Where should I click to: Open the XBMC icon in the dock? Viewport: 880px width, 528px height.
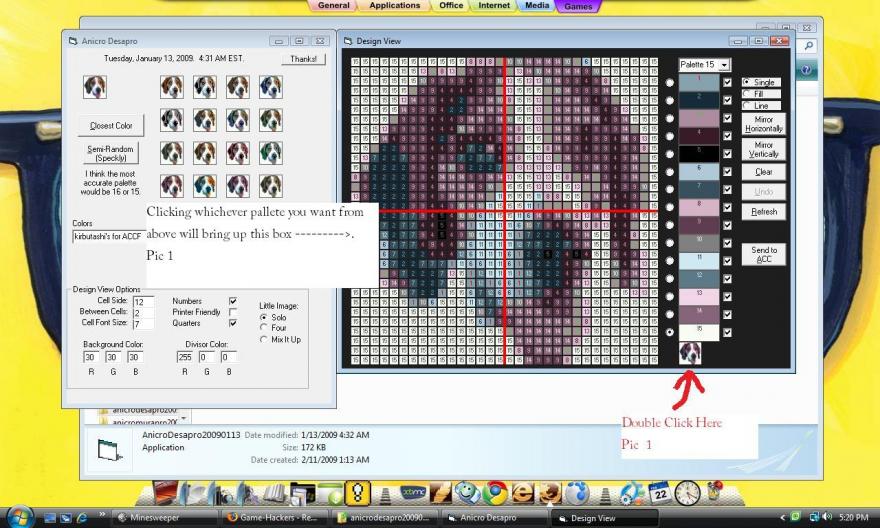click(x=414, y=493)
